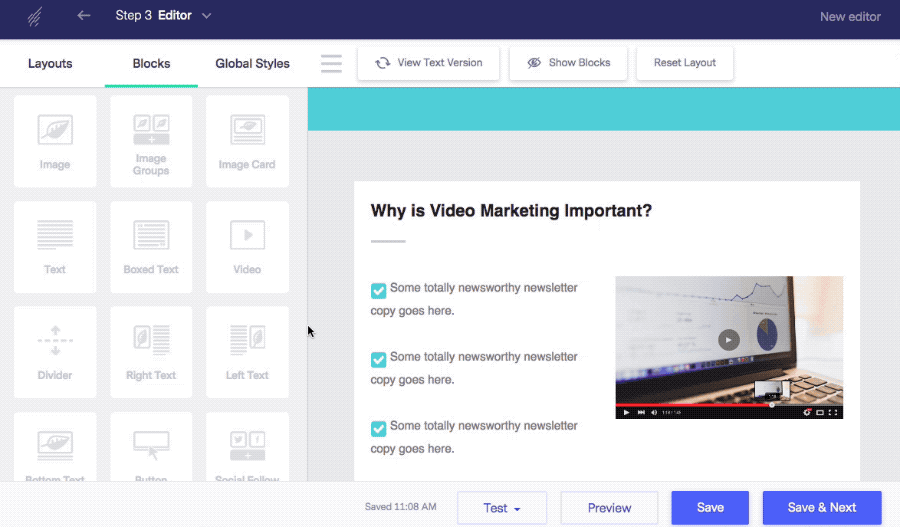This screenshot has width=900, height=527.
Task: Expand the Step 3 Editor dropdown chevron
Action: click(x=207, y=16)
